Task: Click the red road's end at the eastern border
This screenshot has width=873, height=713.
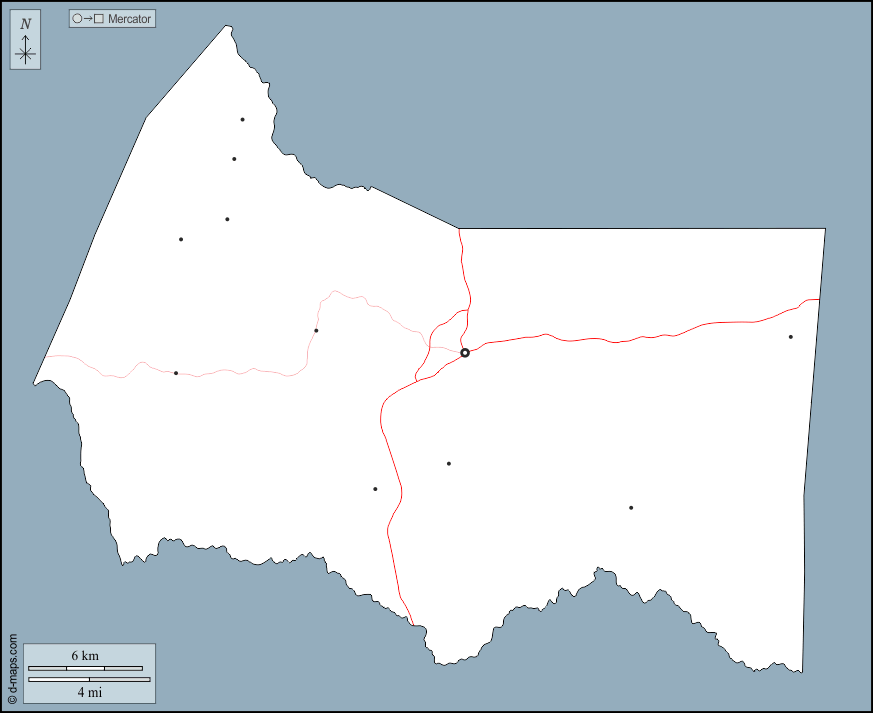Action: (818, 300)
